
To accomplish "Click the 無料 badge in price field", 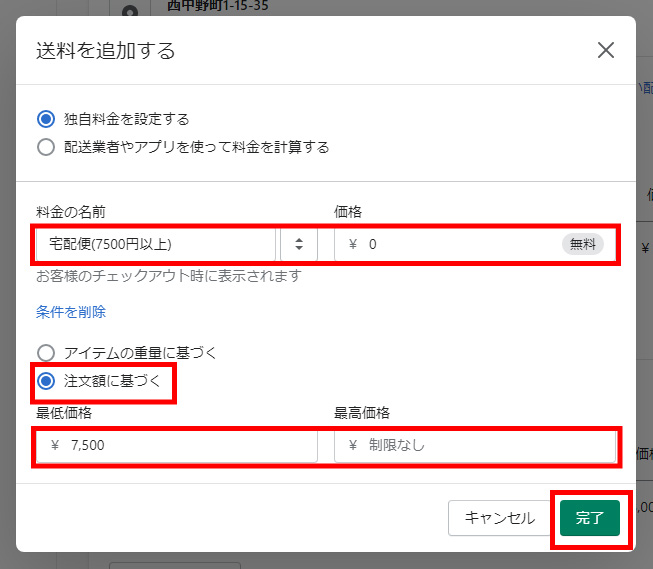I will [583, 244].
